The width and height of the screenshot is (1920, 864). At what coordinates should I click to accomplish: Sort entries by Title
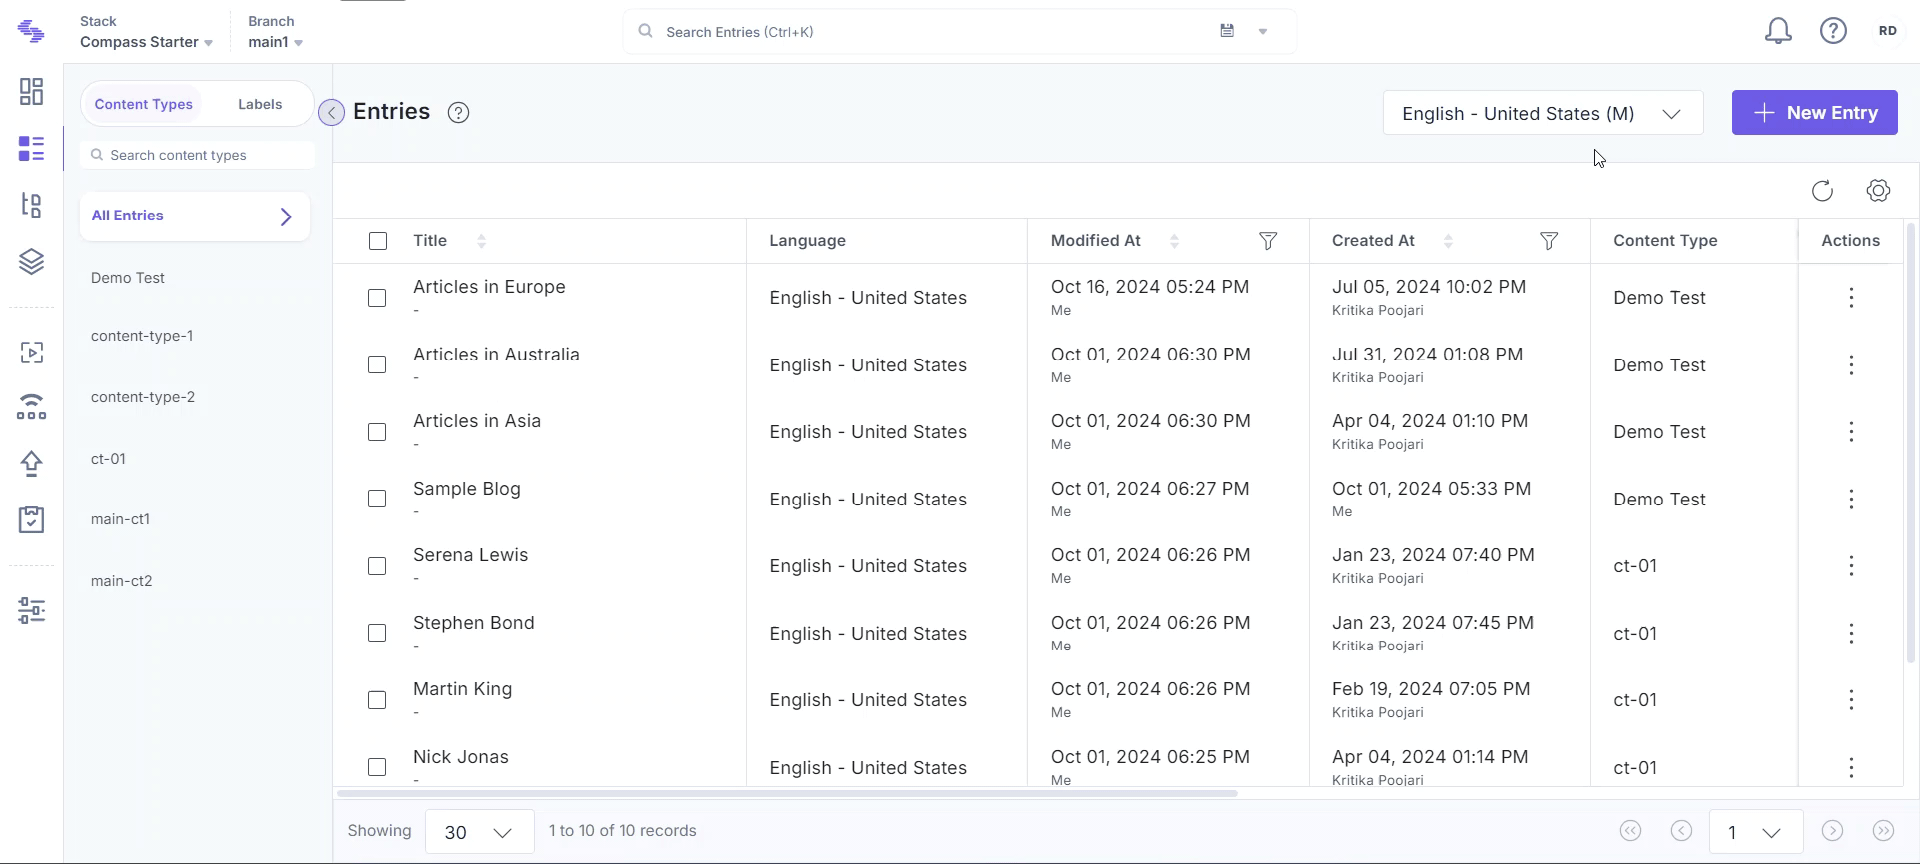481,241
